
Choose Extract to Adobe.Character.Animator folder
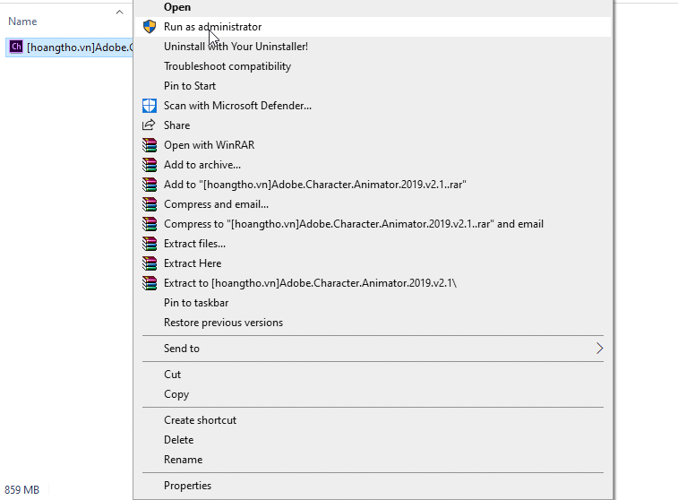click(x=373, y=283)
